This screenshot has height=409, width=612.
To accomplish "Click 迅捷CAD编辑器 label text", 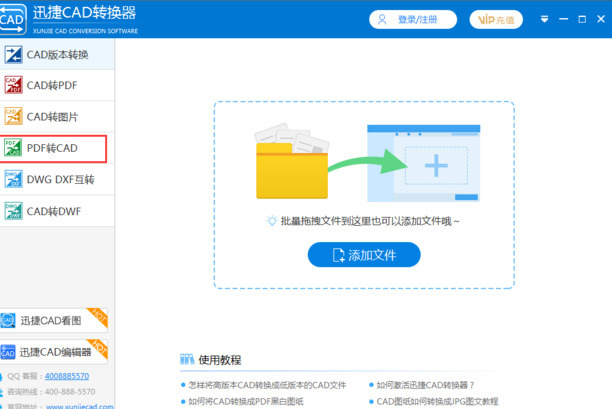I will pyautogui.click(x=55, y=352).
